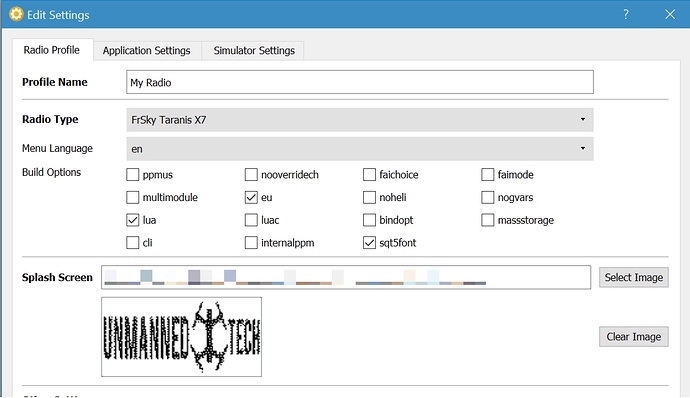Uncheck the lua build option
The width and height of the screenshot is (690, 398).
click(132, 220)
